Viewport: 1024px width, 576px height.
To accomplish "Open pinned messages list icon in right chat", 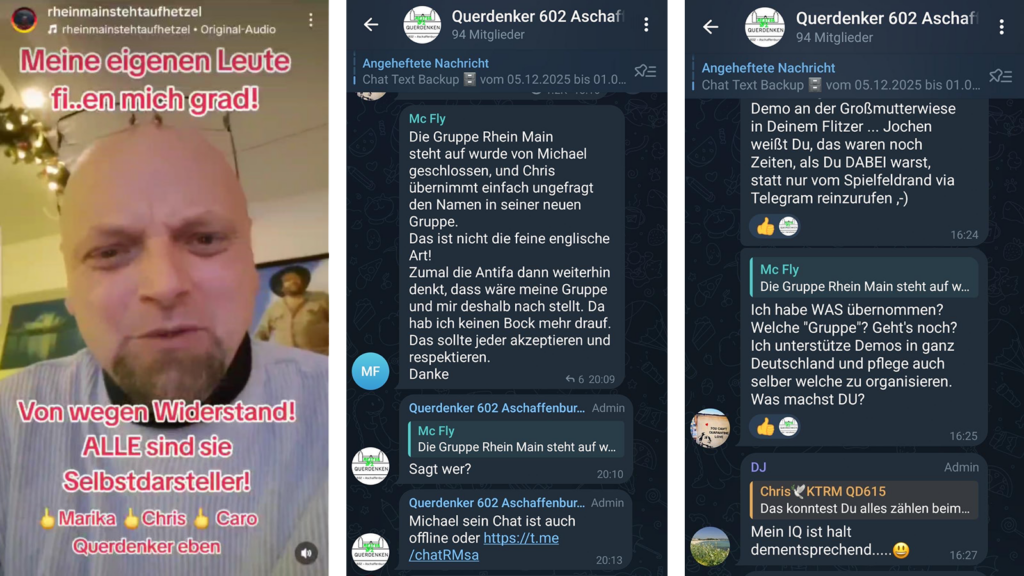I will (x=1000, y=76).
